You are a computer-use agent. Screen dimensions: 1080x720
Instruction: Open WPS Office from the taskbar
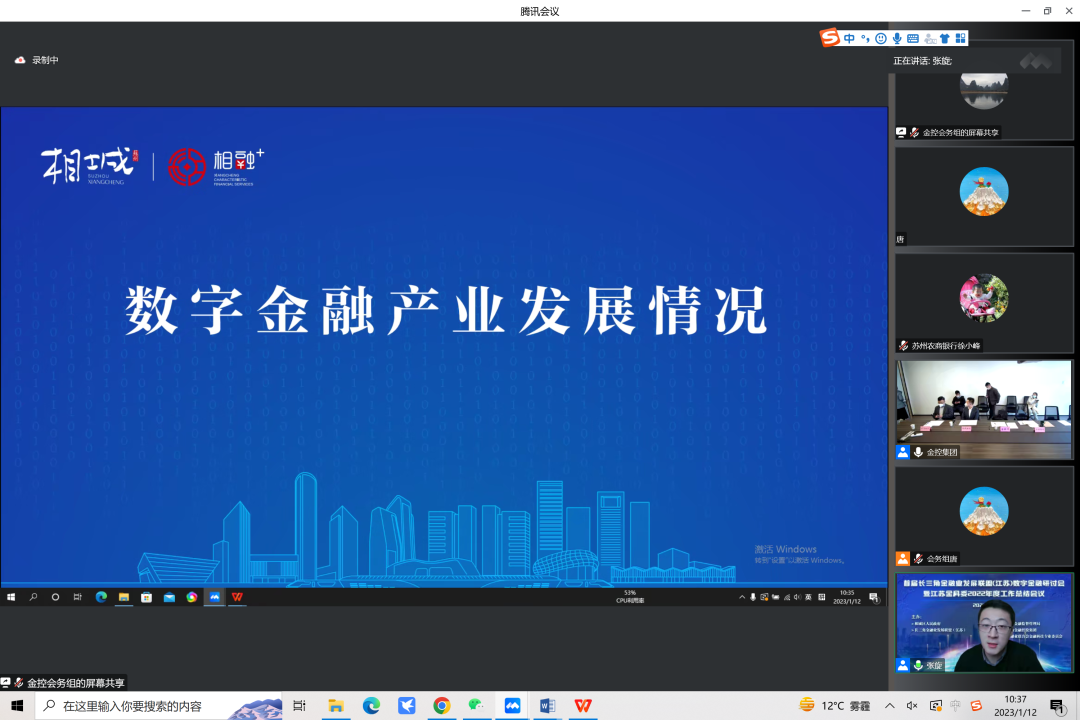pyautogui.click(x=583, y=706)
